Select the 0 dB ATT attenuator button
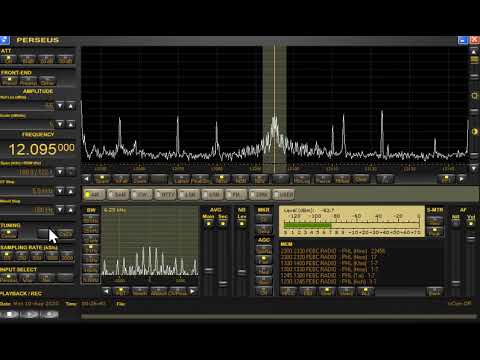Image resolution: width=480 pixels, height=360 pixels. pyautogui.click(x=9, y=59)
